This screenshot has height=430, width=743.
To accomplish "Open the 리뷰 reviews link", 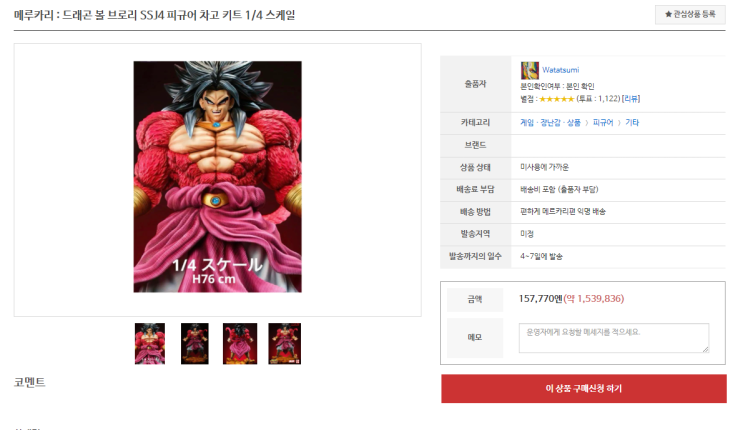I will 631,99.
